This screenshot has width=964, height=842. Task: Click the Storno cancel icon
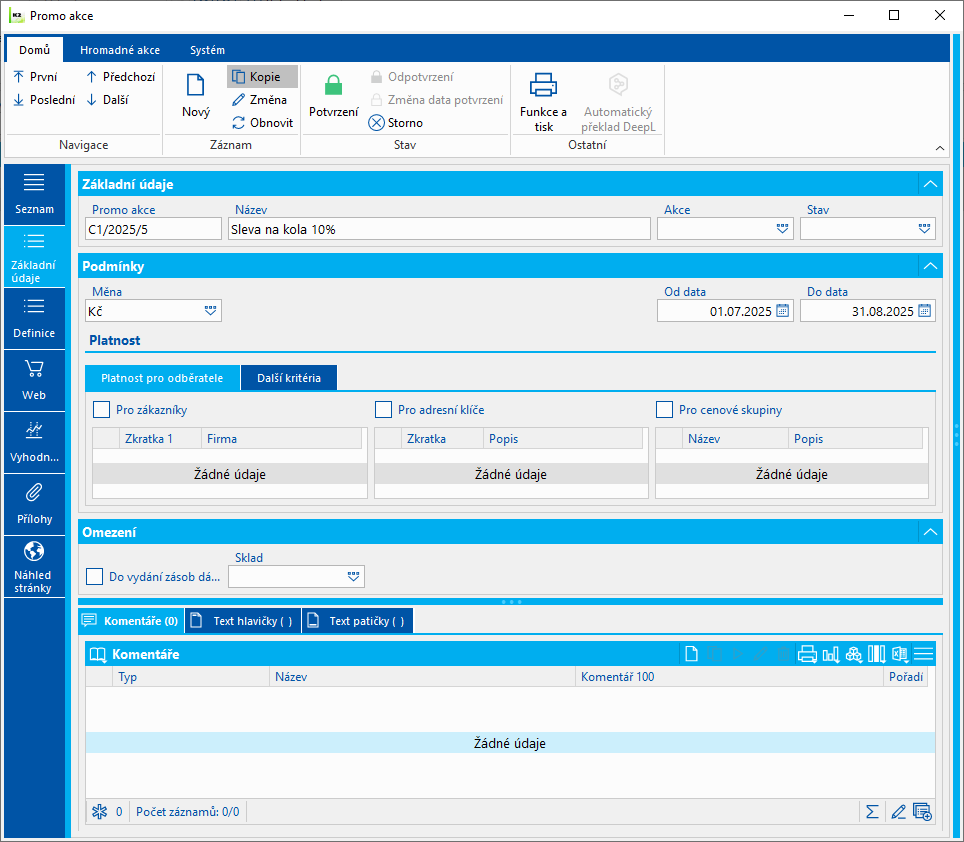376,123
